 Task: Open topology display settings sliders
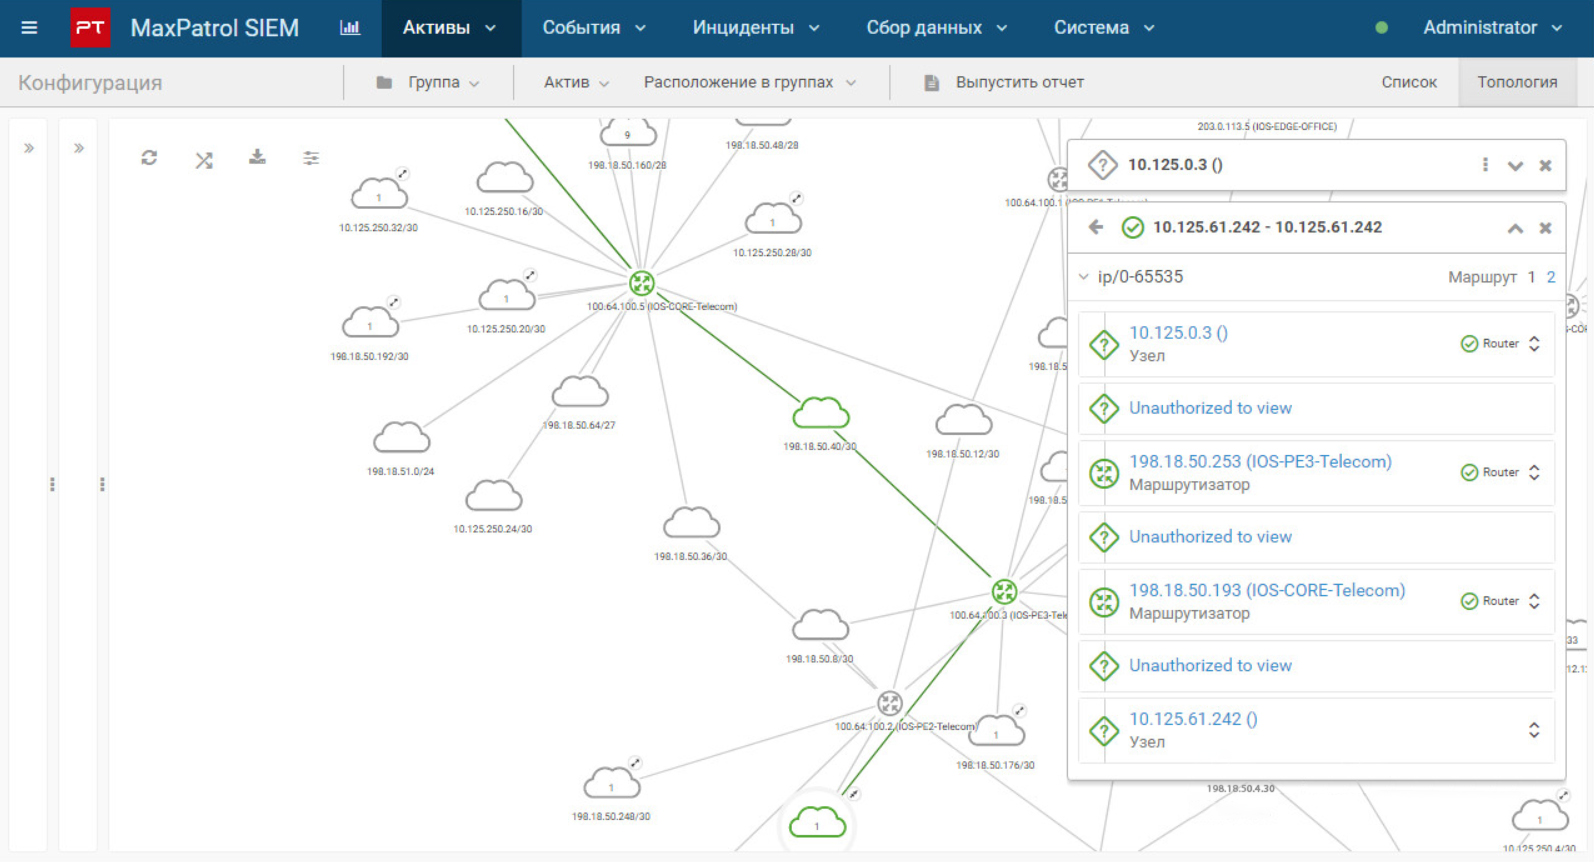311,158
